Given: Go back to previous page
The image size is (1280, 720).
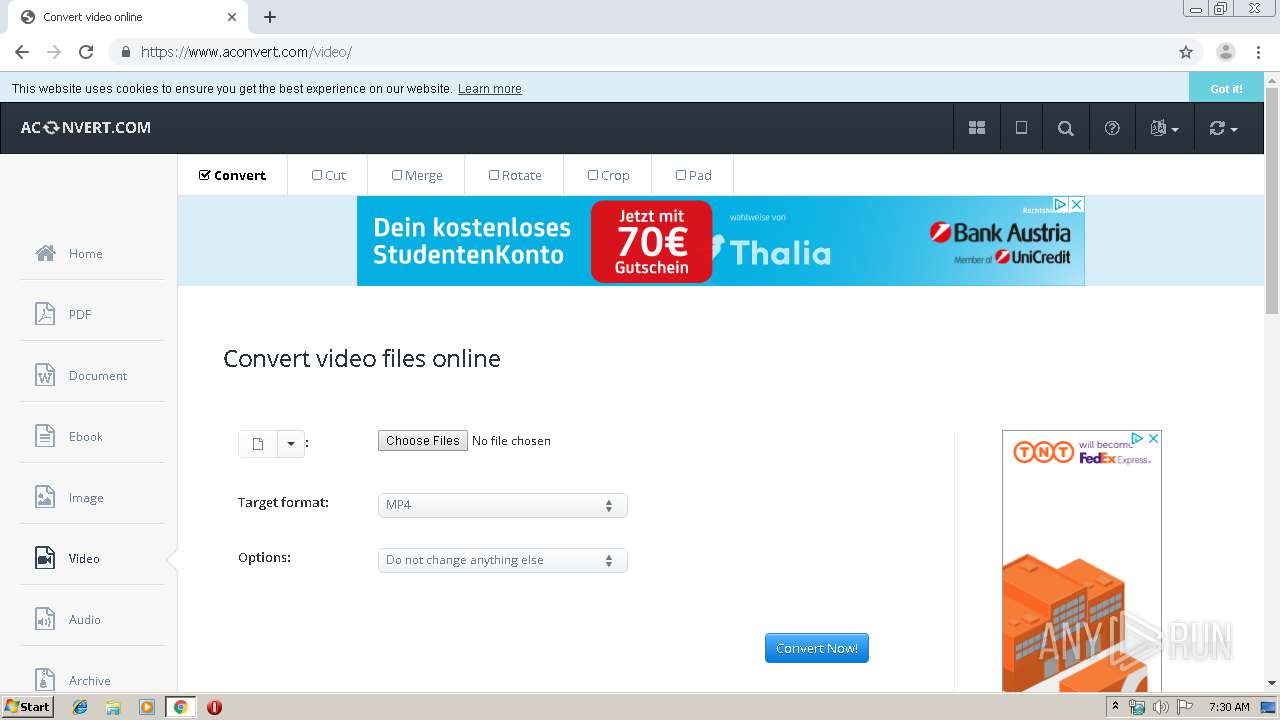Looking at the screenshot, I should click(22, 52).
